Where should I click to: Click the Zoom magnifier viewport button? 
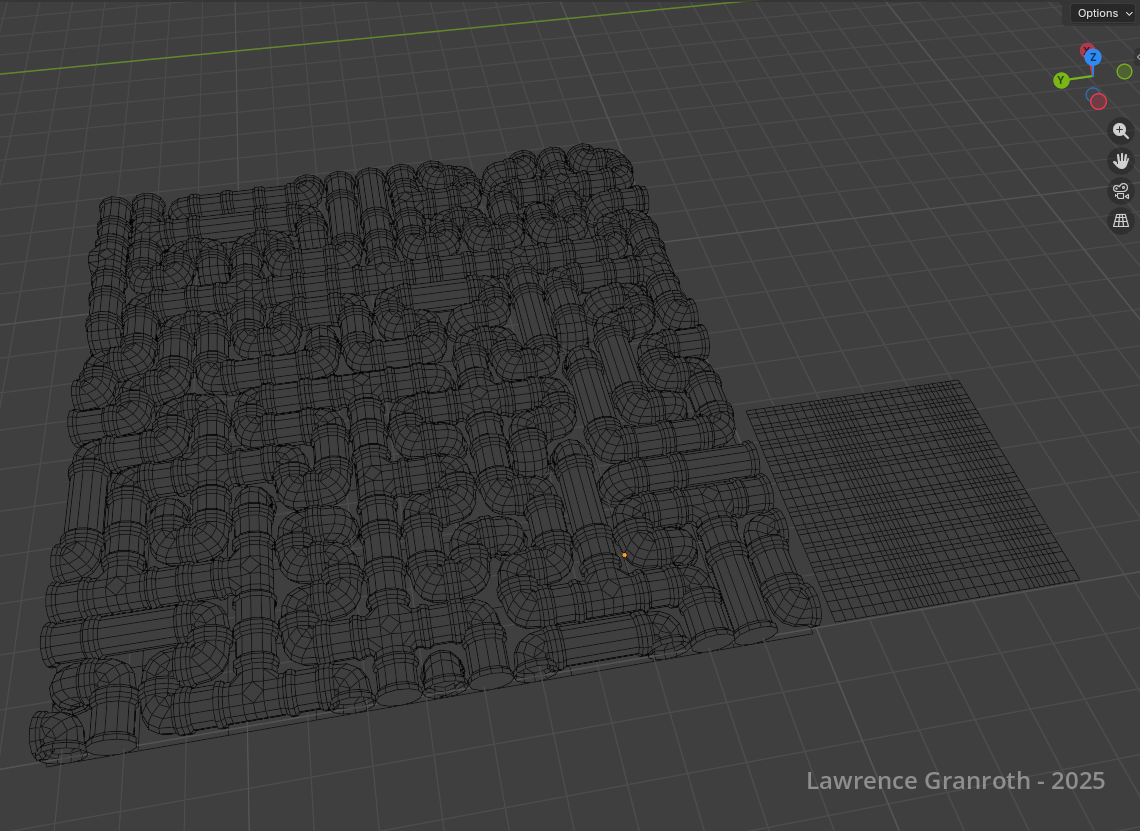1121,131
